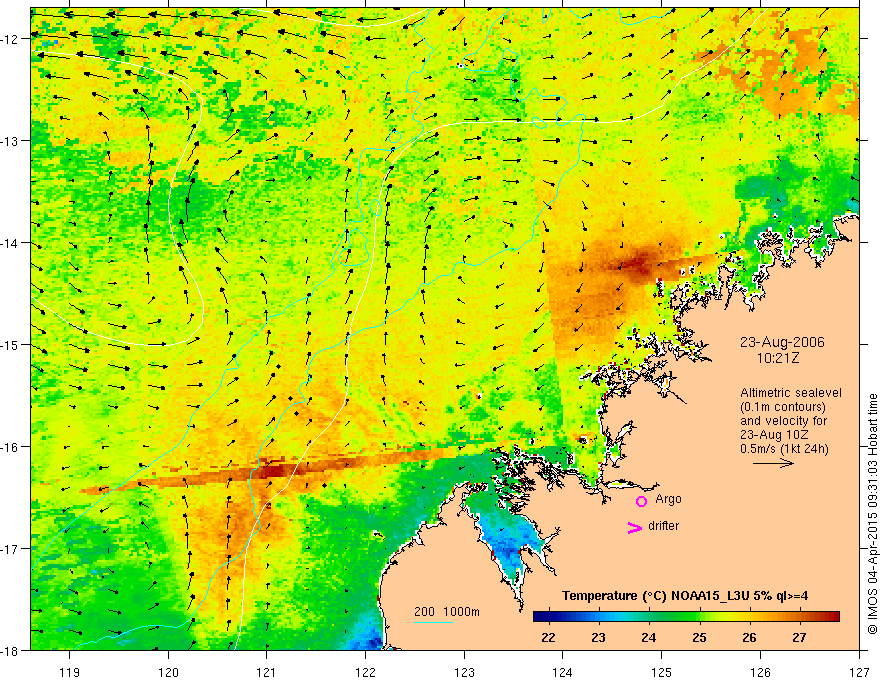
Task: Click the longitude axis label 121
Action: click(267, 672)
